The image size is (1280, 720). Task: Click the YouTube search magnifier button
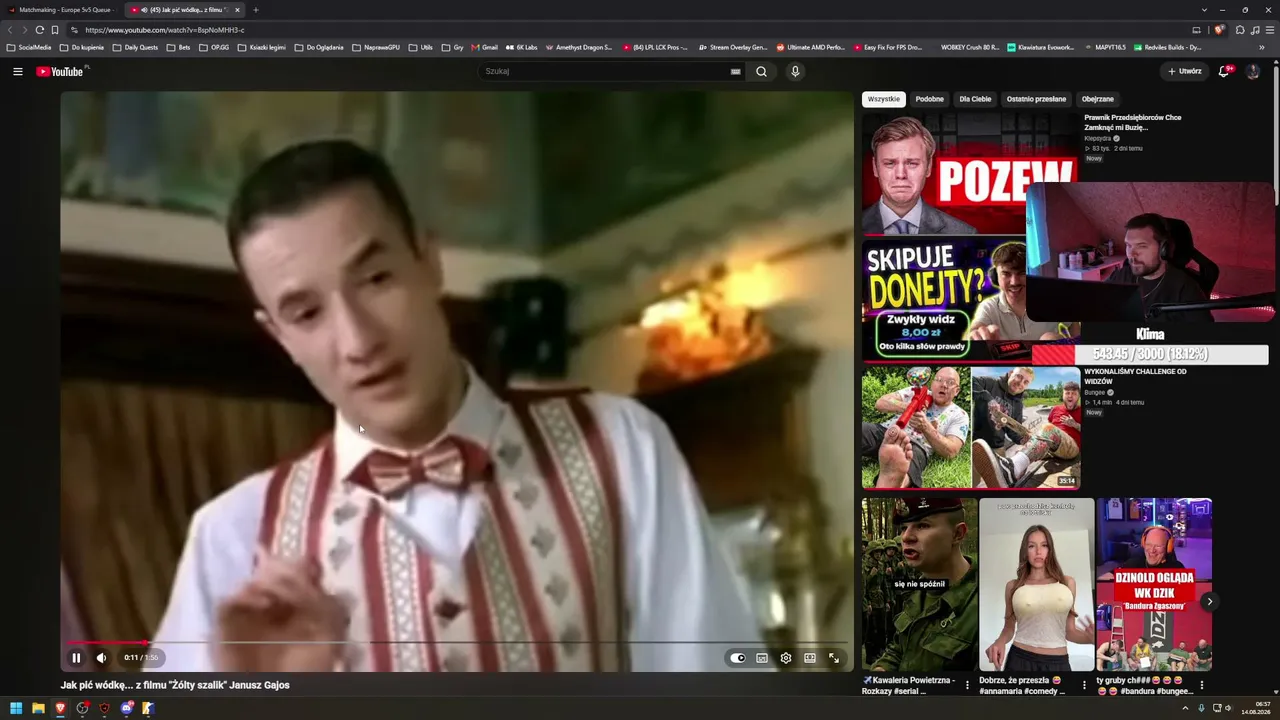click(x=761, y=71)
